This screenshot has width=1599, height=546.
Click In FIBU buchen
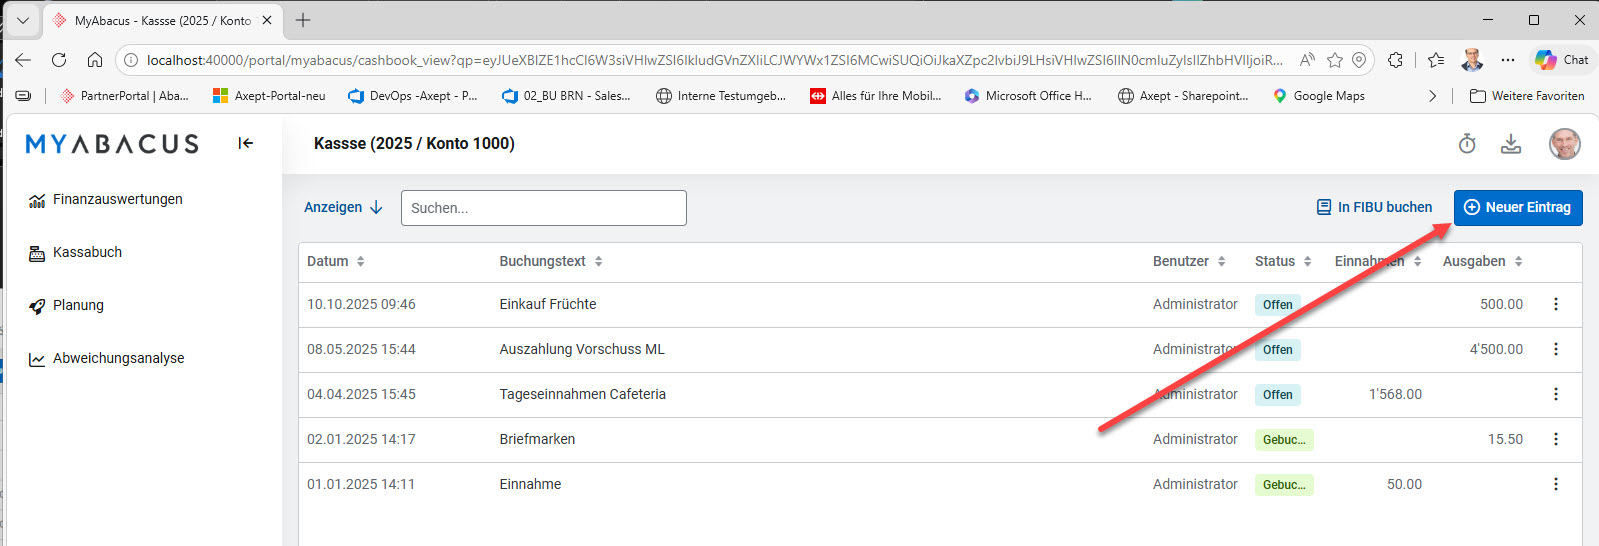click(x=1374, y=207)
